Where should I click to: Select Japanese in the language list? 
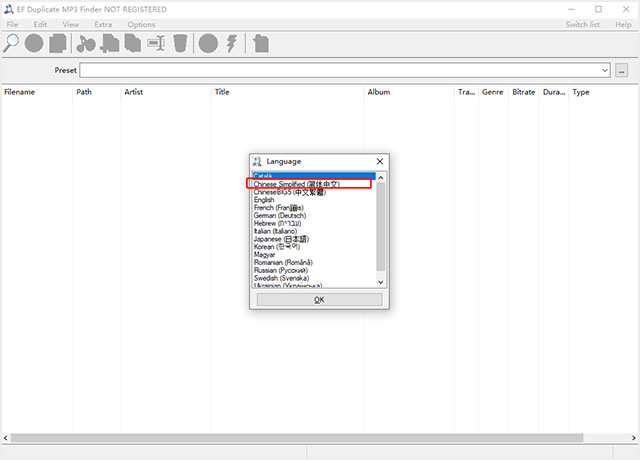[x=282, y=239]
